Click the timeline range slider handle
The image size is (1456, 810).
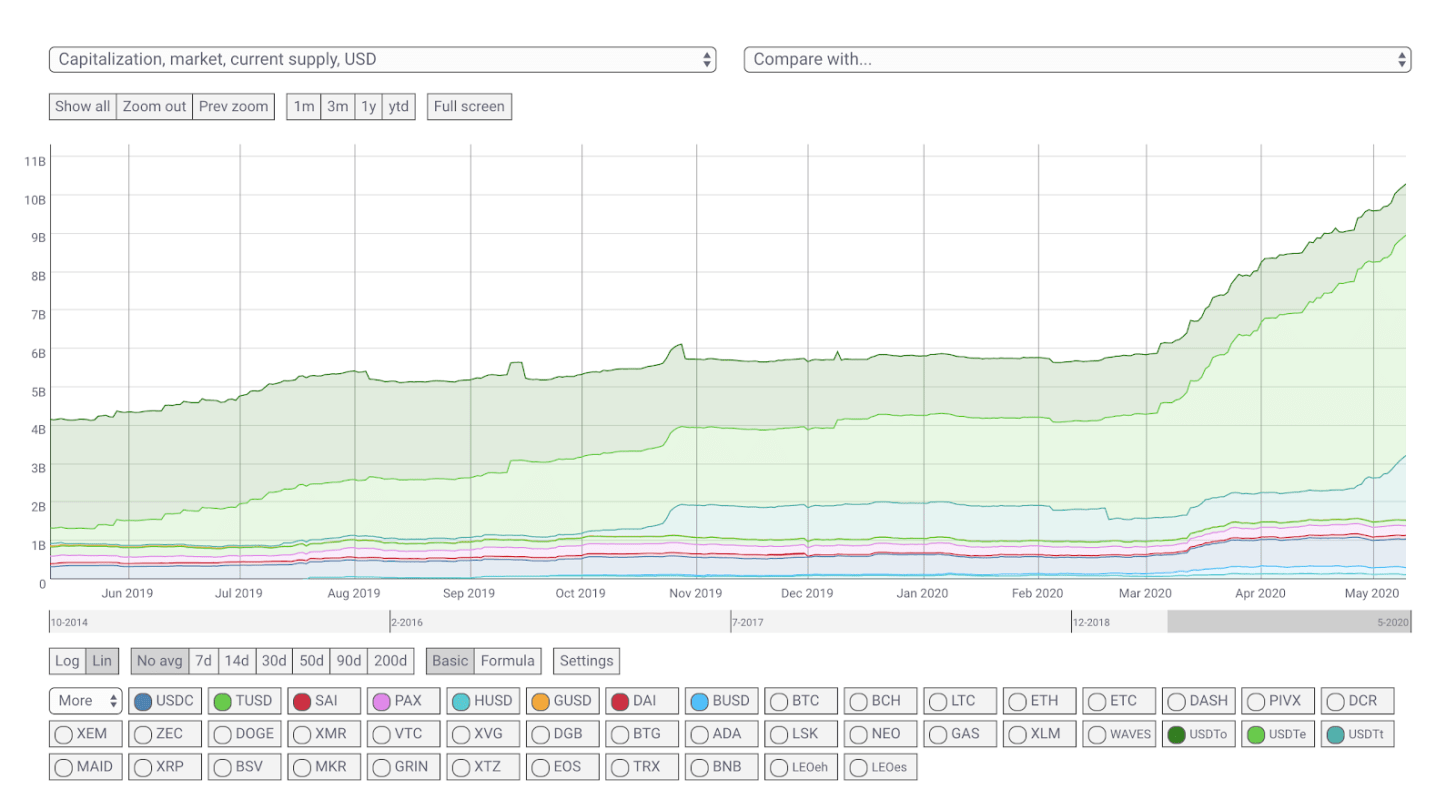[x=1289, y=622]
